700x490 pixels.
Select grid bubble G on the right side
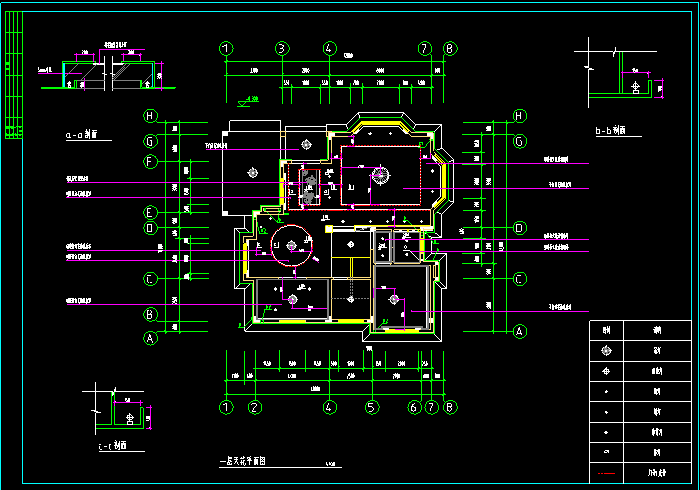pos(519,141)
